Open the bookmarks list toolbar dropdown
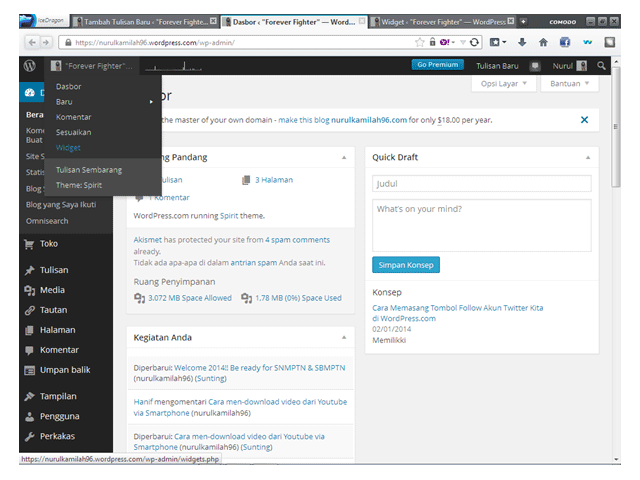The height and width of the screenshot is (480, 640). (x=498, y=42)
